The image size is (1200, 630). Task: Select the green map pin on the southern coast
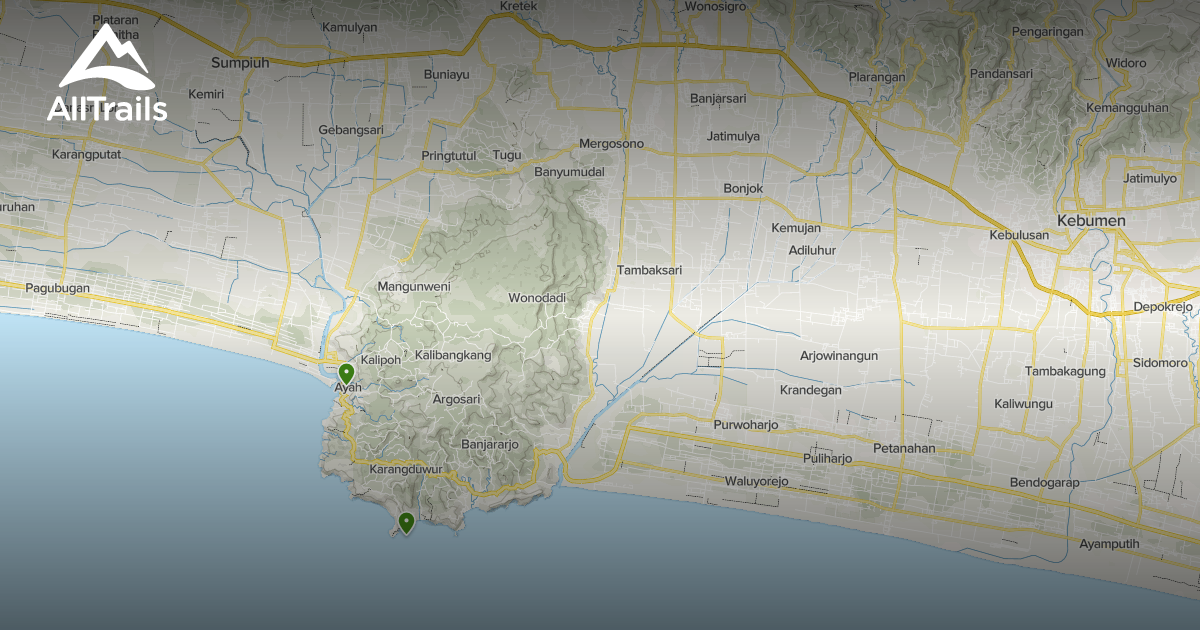point(407,522)
